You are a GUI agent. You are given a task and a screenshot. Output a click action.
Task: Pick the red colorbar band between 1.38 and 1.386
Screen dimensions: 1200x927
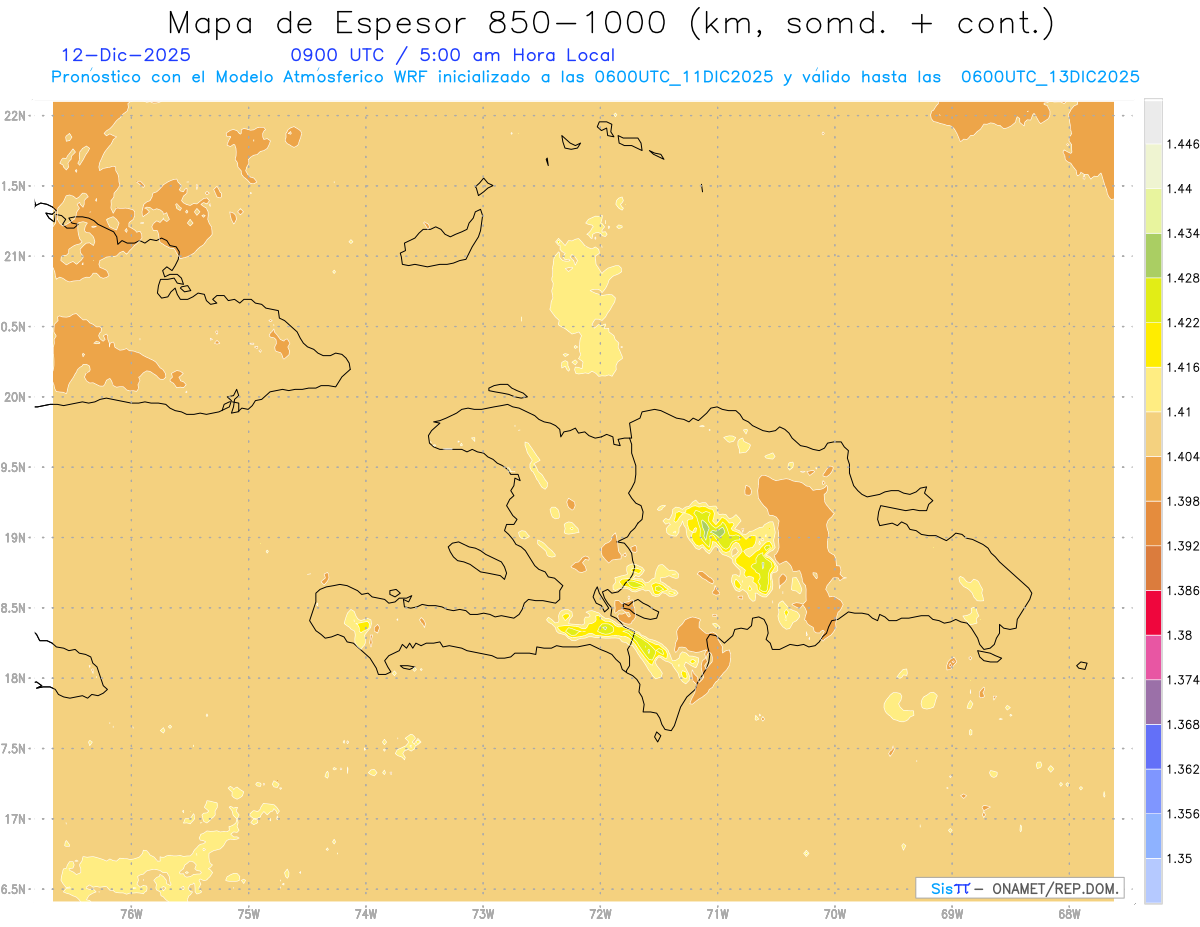click(1153, 613)
